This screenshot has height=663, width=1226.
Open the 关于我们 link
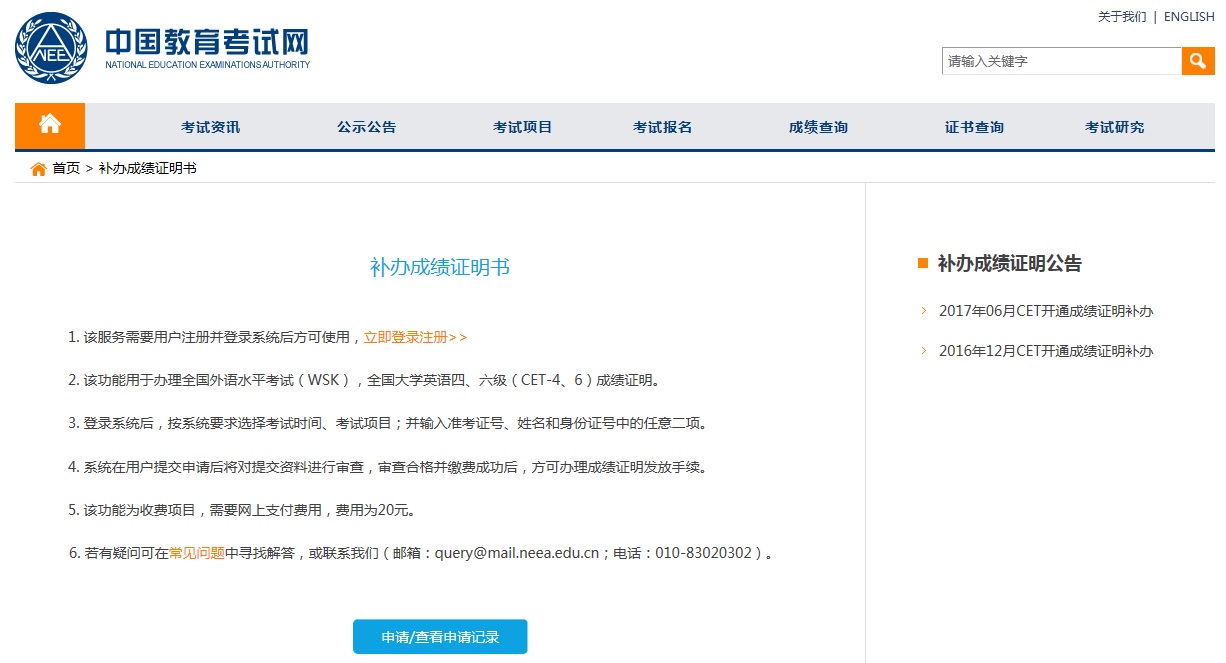(1122, 17)
